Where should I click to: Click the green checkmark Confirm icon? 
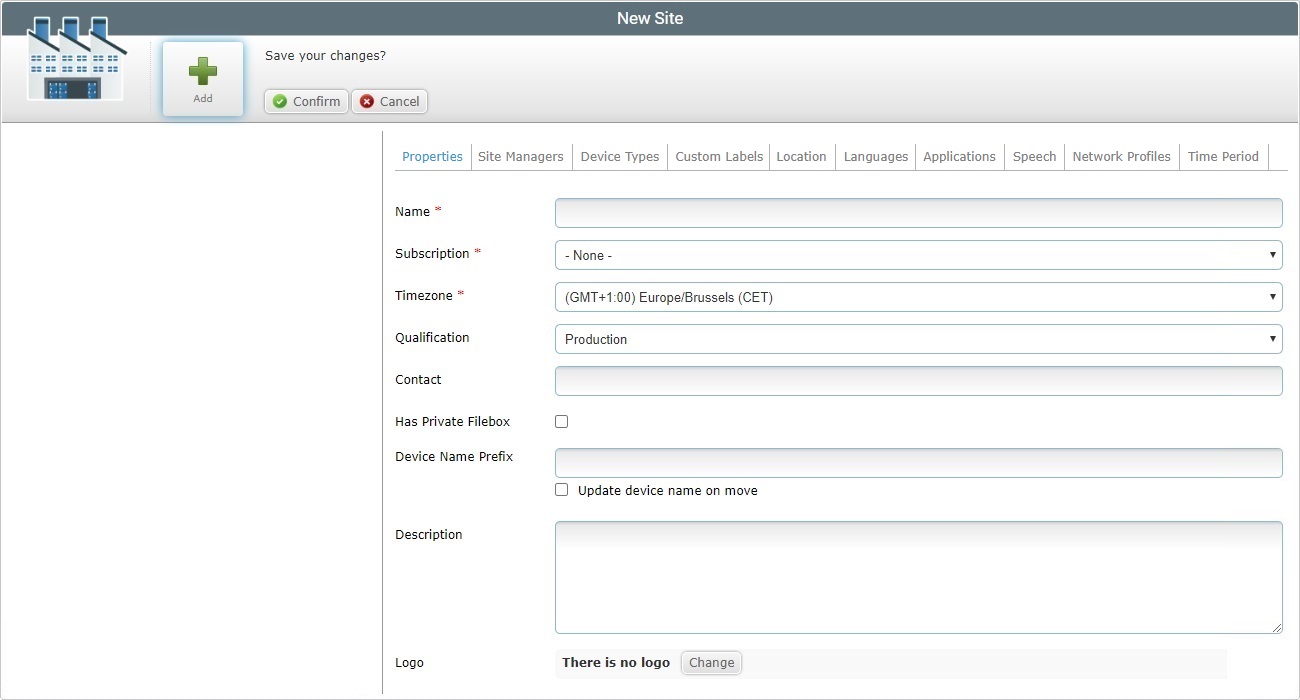(x=280, y=101)
